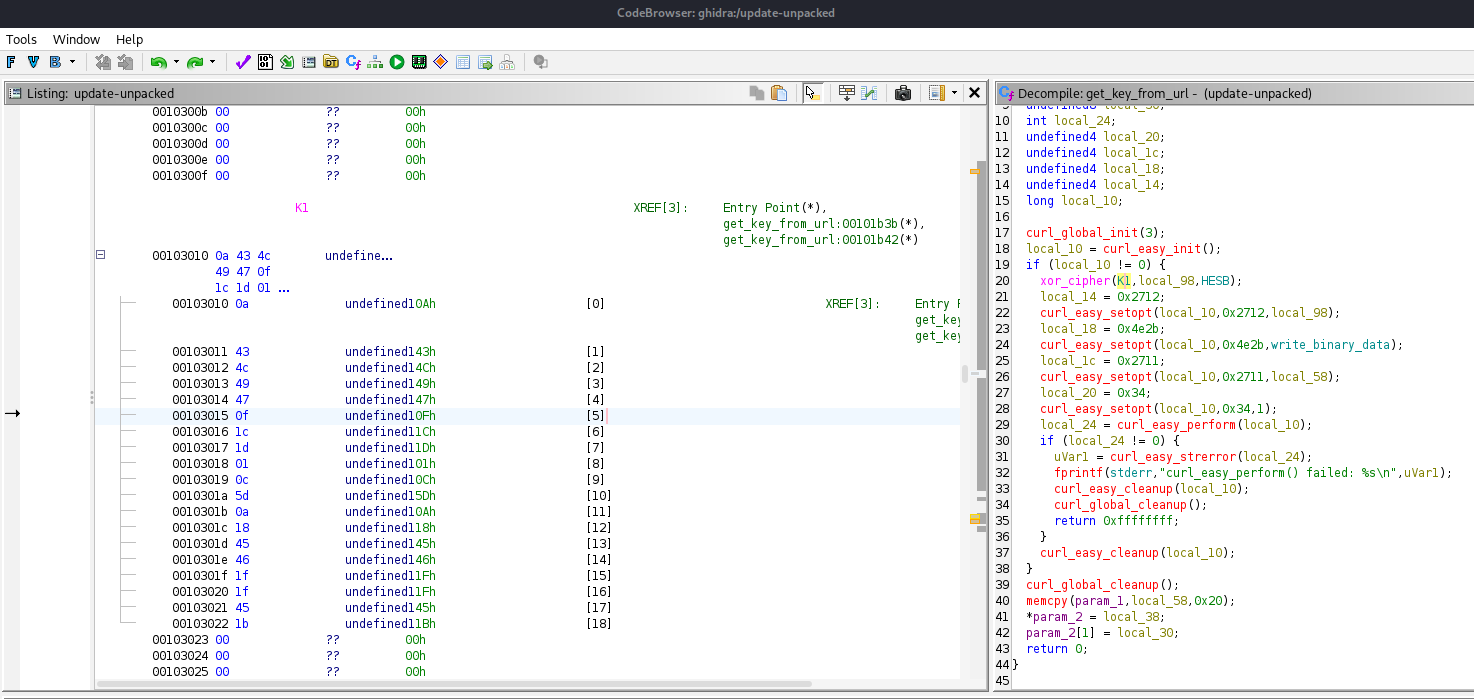Click the Listing panel title icon
Screen dimensions: 1474x699
15,93
